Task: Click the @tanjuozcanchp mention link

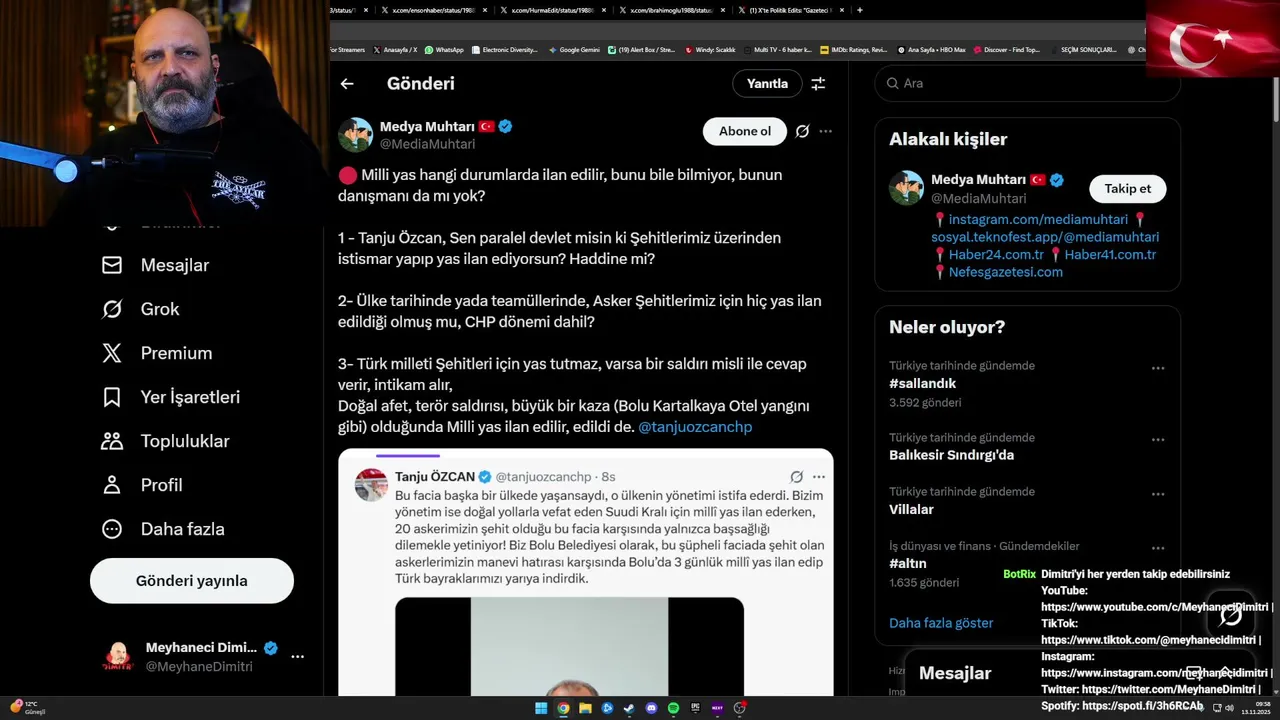Action: pos(695,427)
